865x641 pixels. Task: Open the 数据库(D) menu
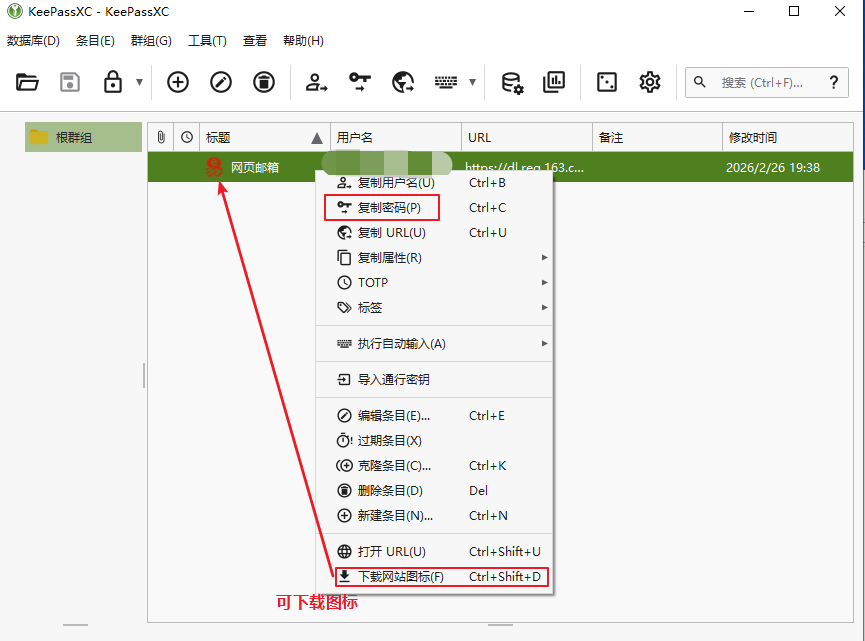pyautogui.click(x=34, y=41)
